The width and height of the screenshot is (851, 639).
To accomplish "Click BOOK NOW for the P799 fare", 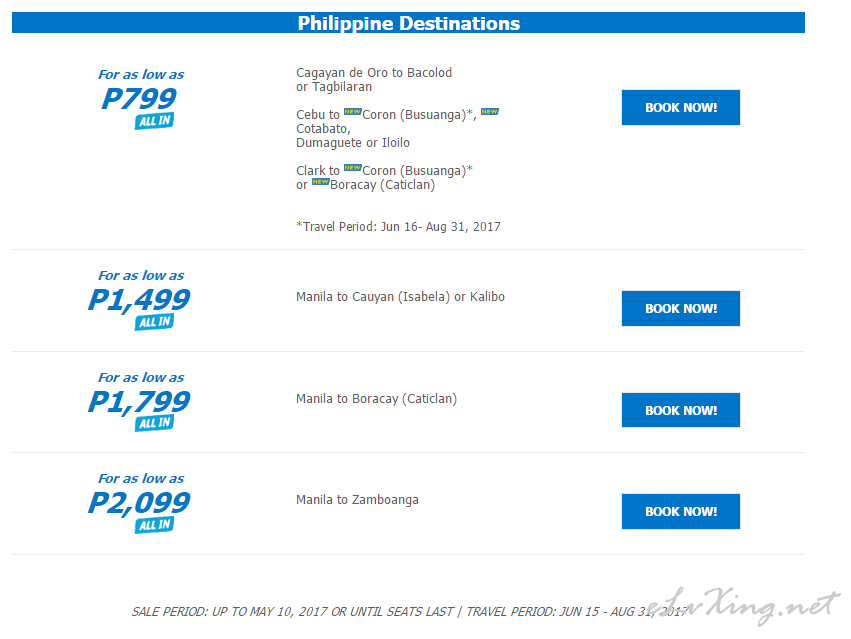I will (681, 107).
